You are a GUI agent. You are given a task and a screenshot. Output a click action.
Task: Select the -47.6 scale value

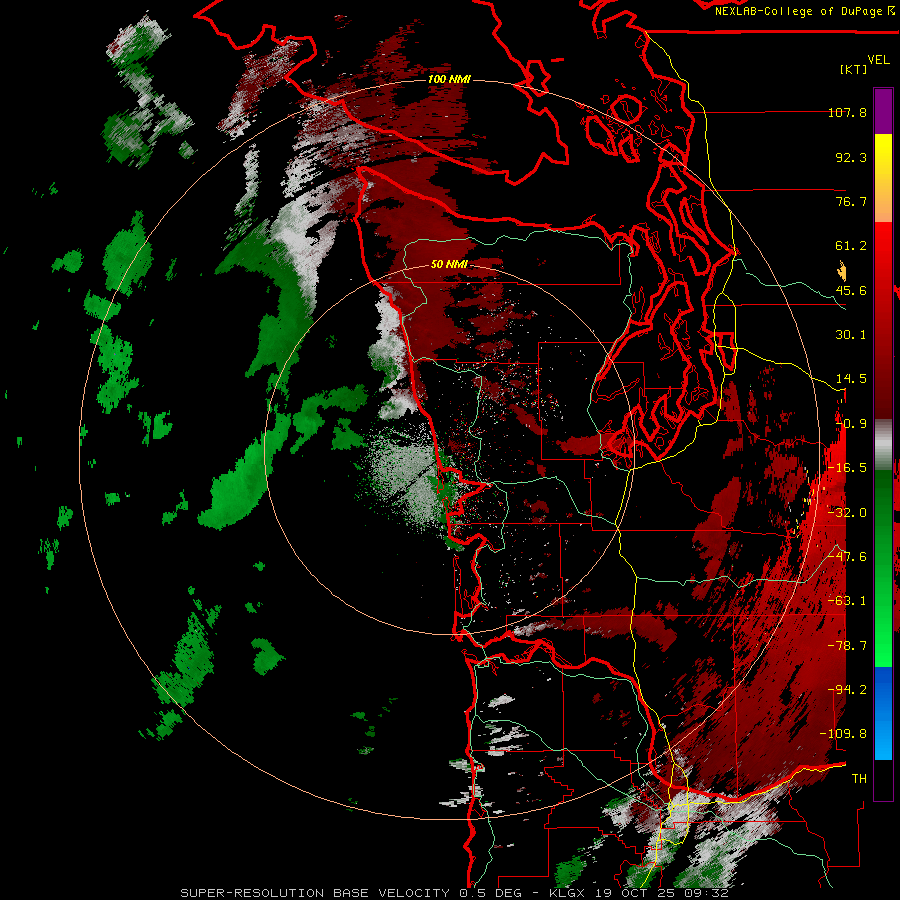(x=847, y=557)
